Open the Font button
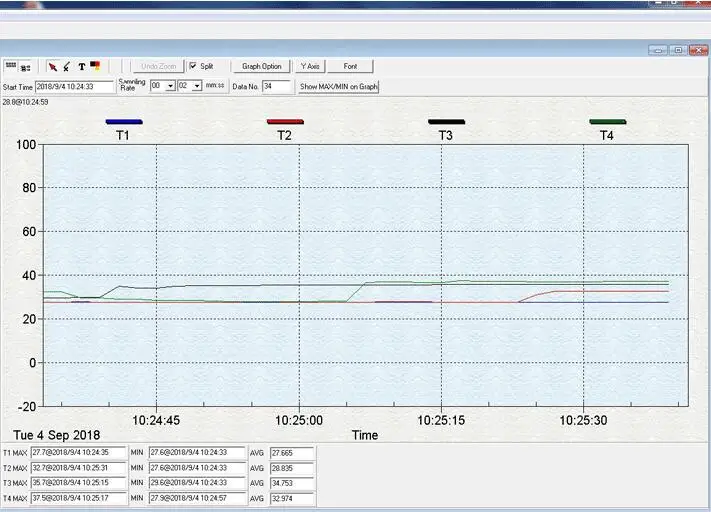 point(350,66)
